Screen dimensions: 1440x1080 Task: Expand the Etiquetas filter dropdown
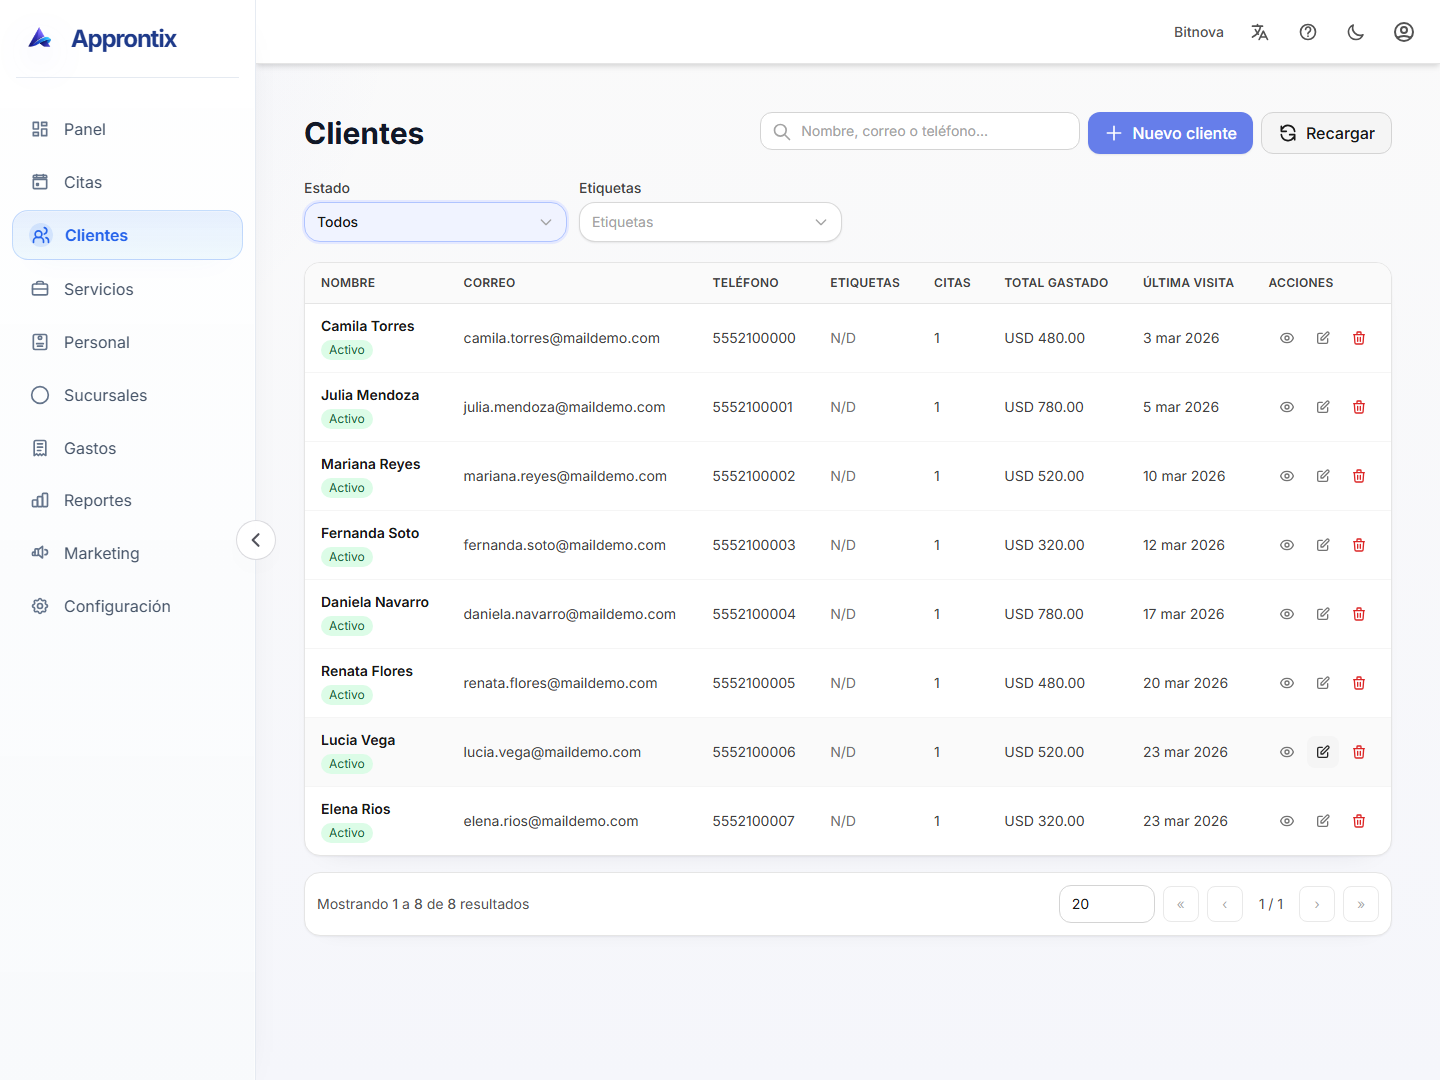(x=710, y=222)
